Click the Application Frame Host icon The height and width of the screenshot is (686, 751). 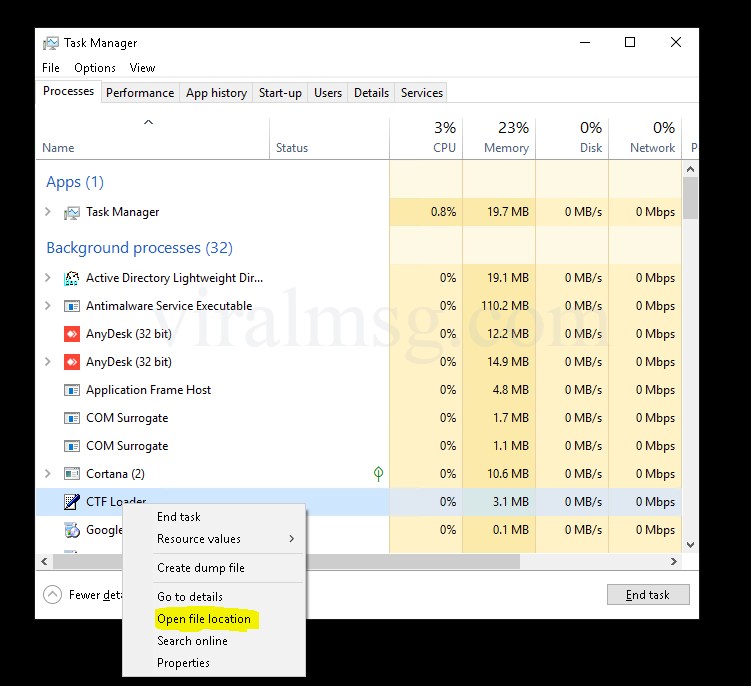point(72,390)
